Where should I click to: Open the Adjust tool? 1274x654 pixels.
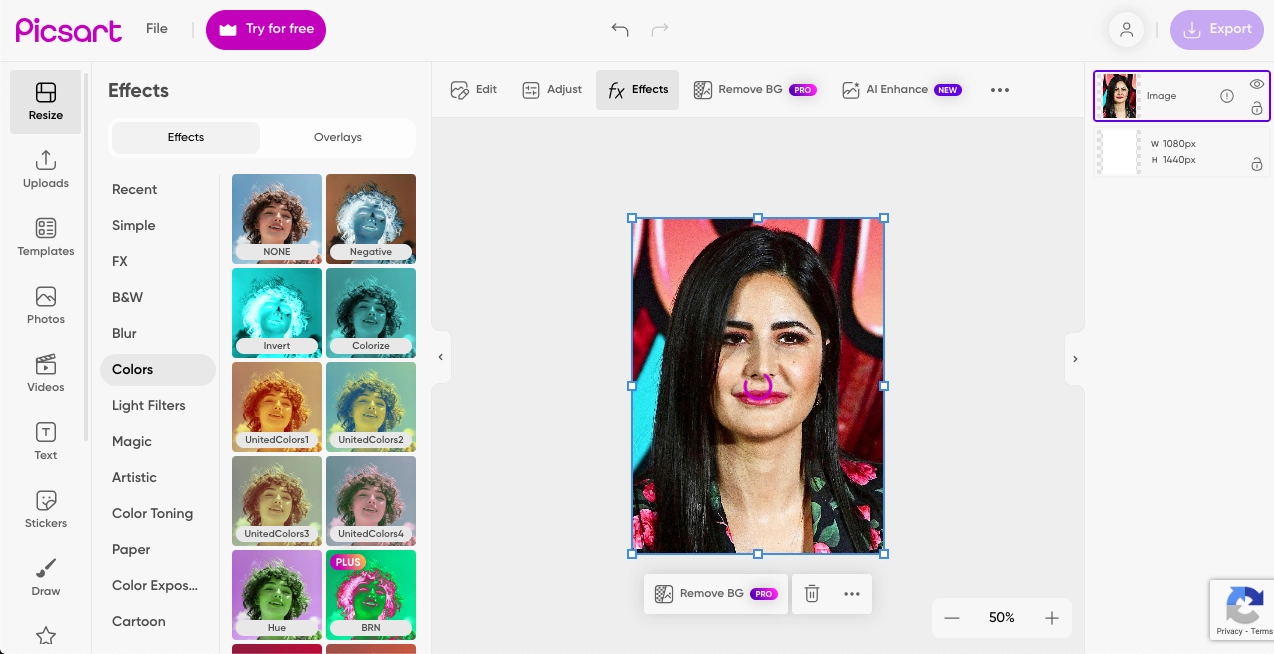(x=552, y=90)
